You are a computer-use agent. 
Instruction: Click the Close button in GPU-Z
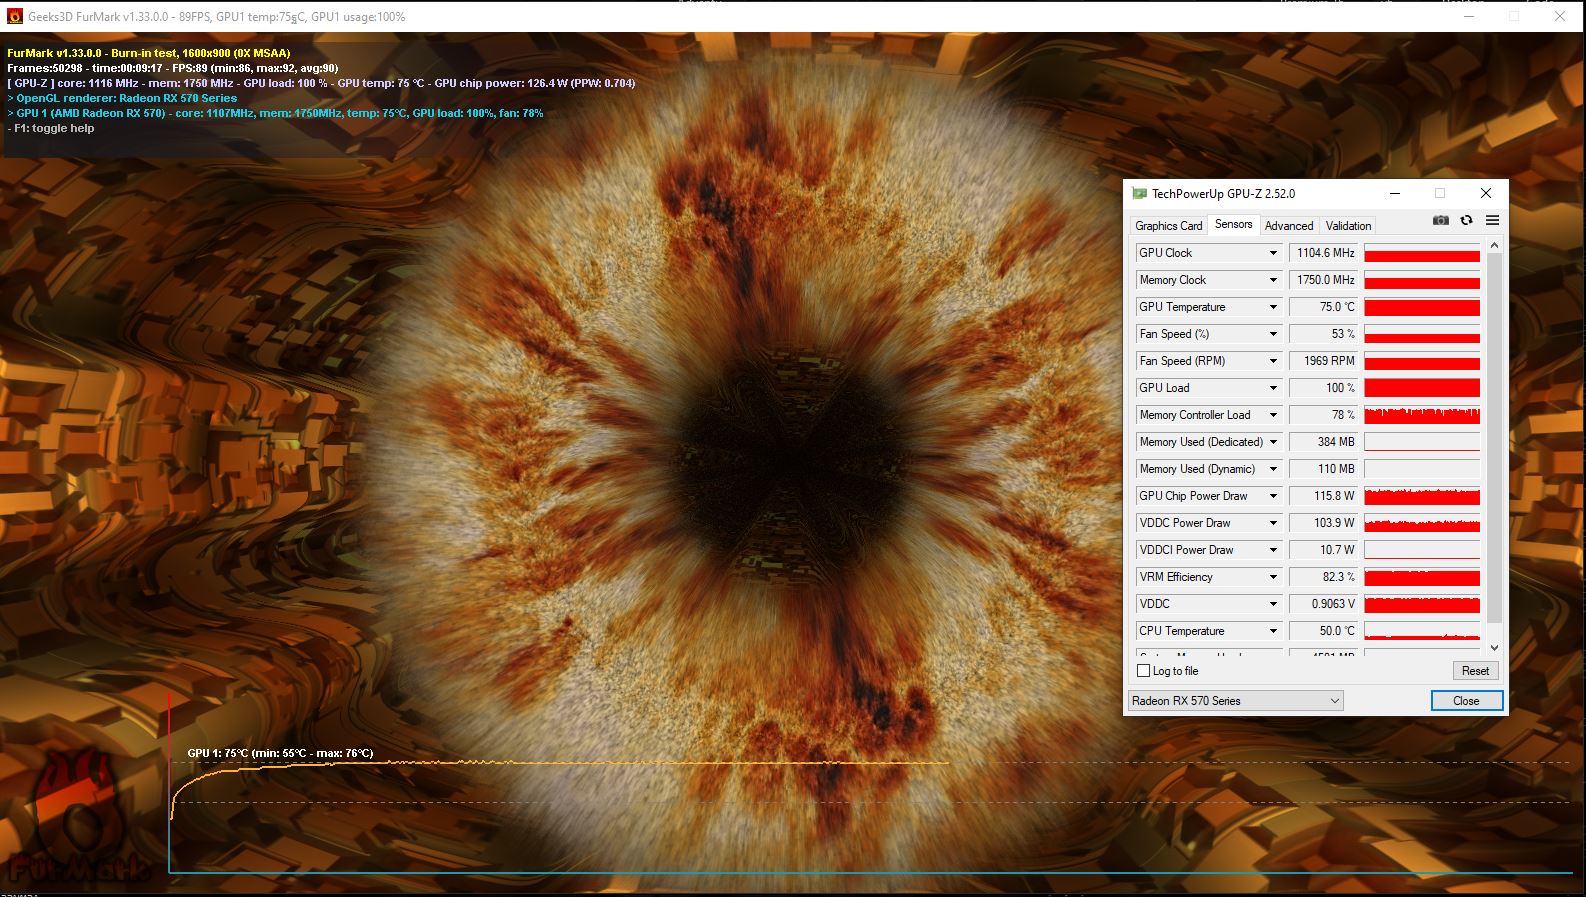(1466, 701)
